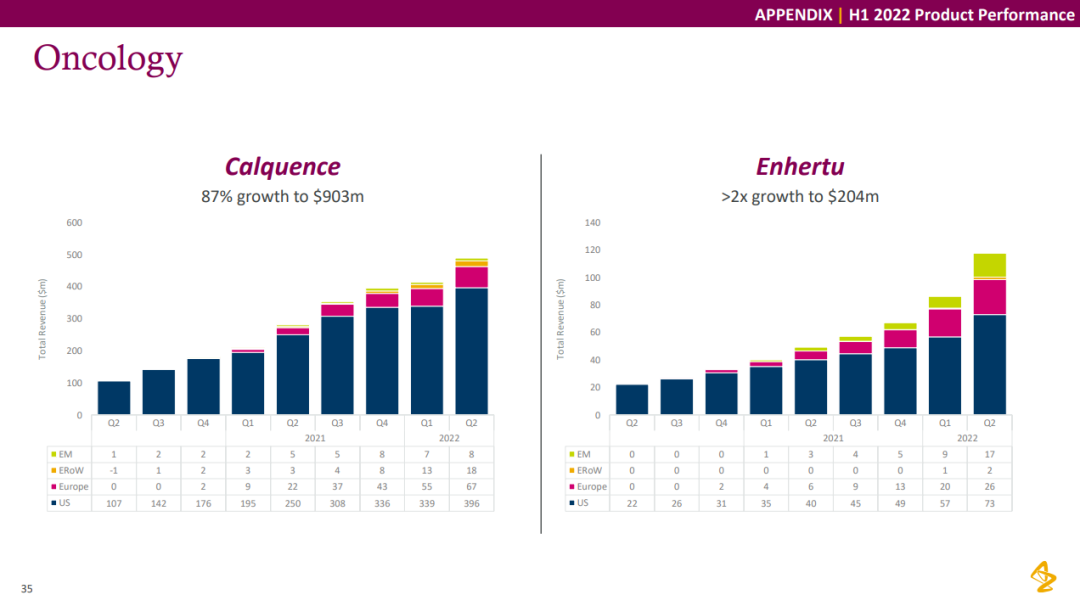Click Enhertu US value 31
1080x606 pixels.
pos(721,503)
